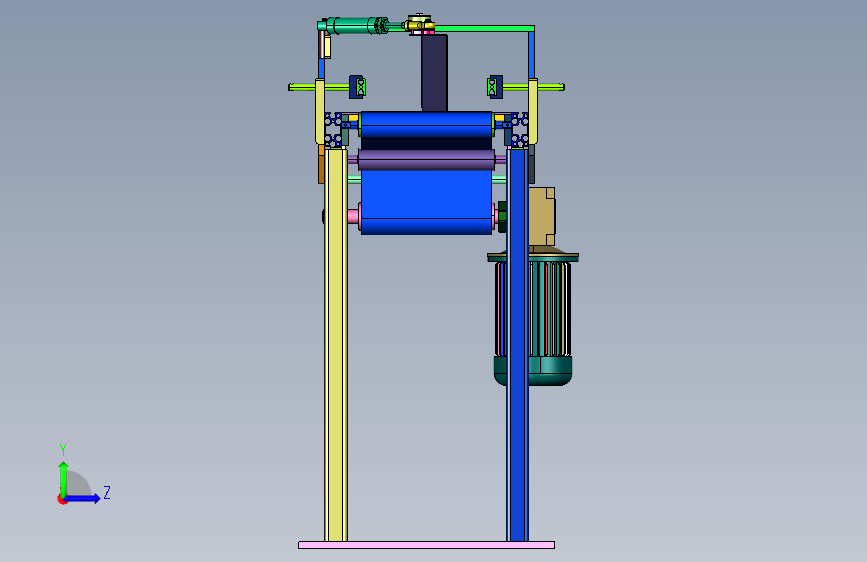
Task: Select the pink base plate
Action: click(426, 545)
